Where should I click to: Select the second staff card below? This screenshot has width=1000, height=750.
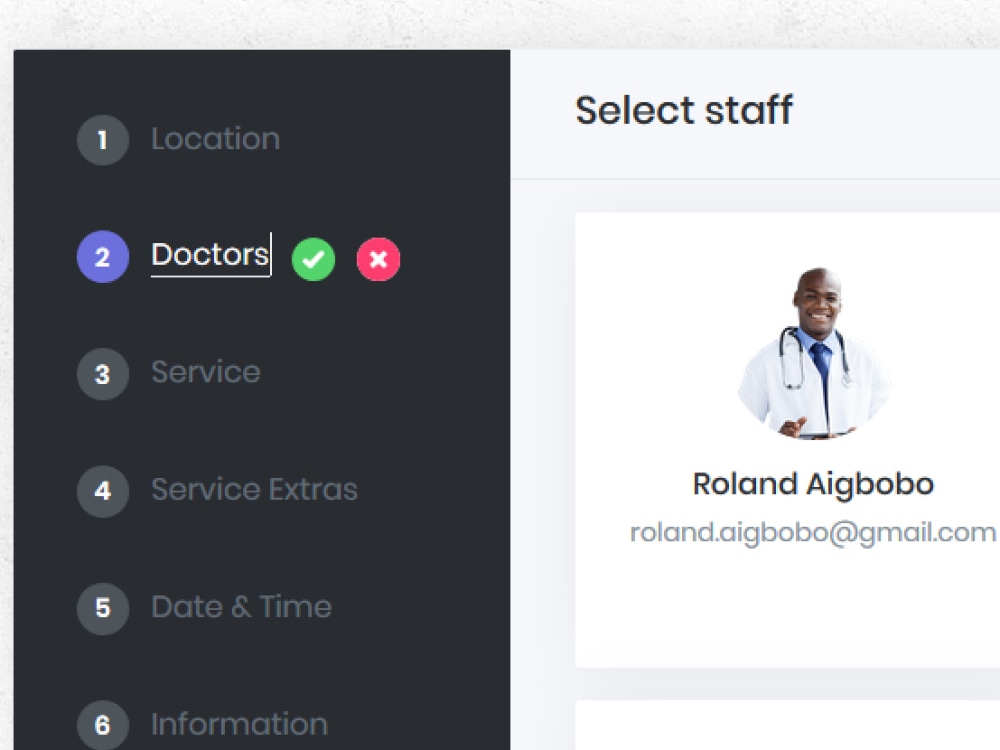788,726
